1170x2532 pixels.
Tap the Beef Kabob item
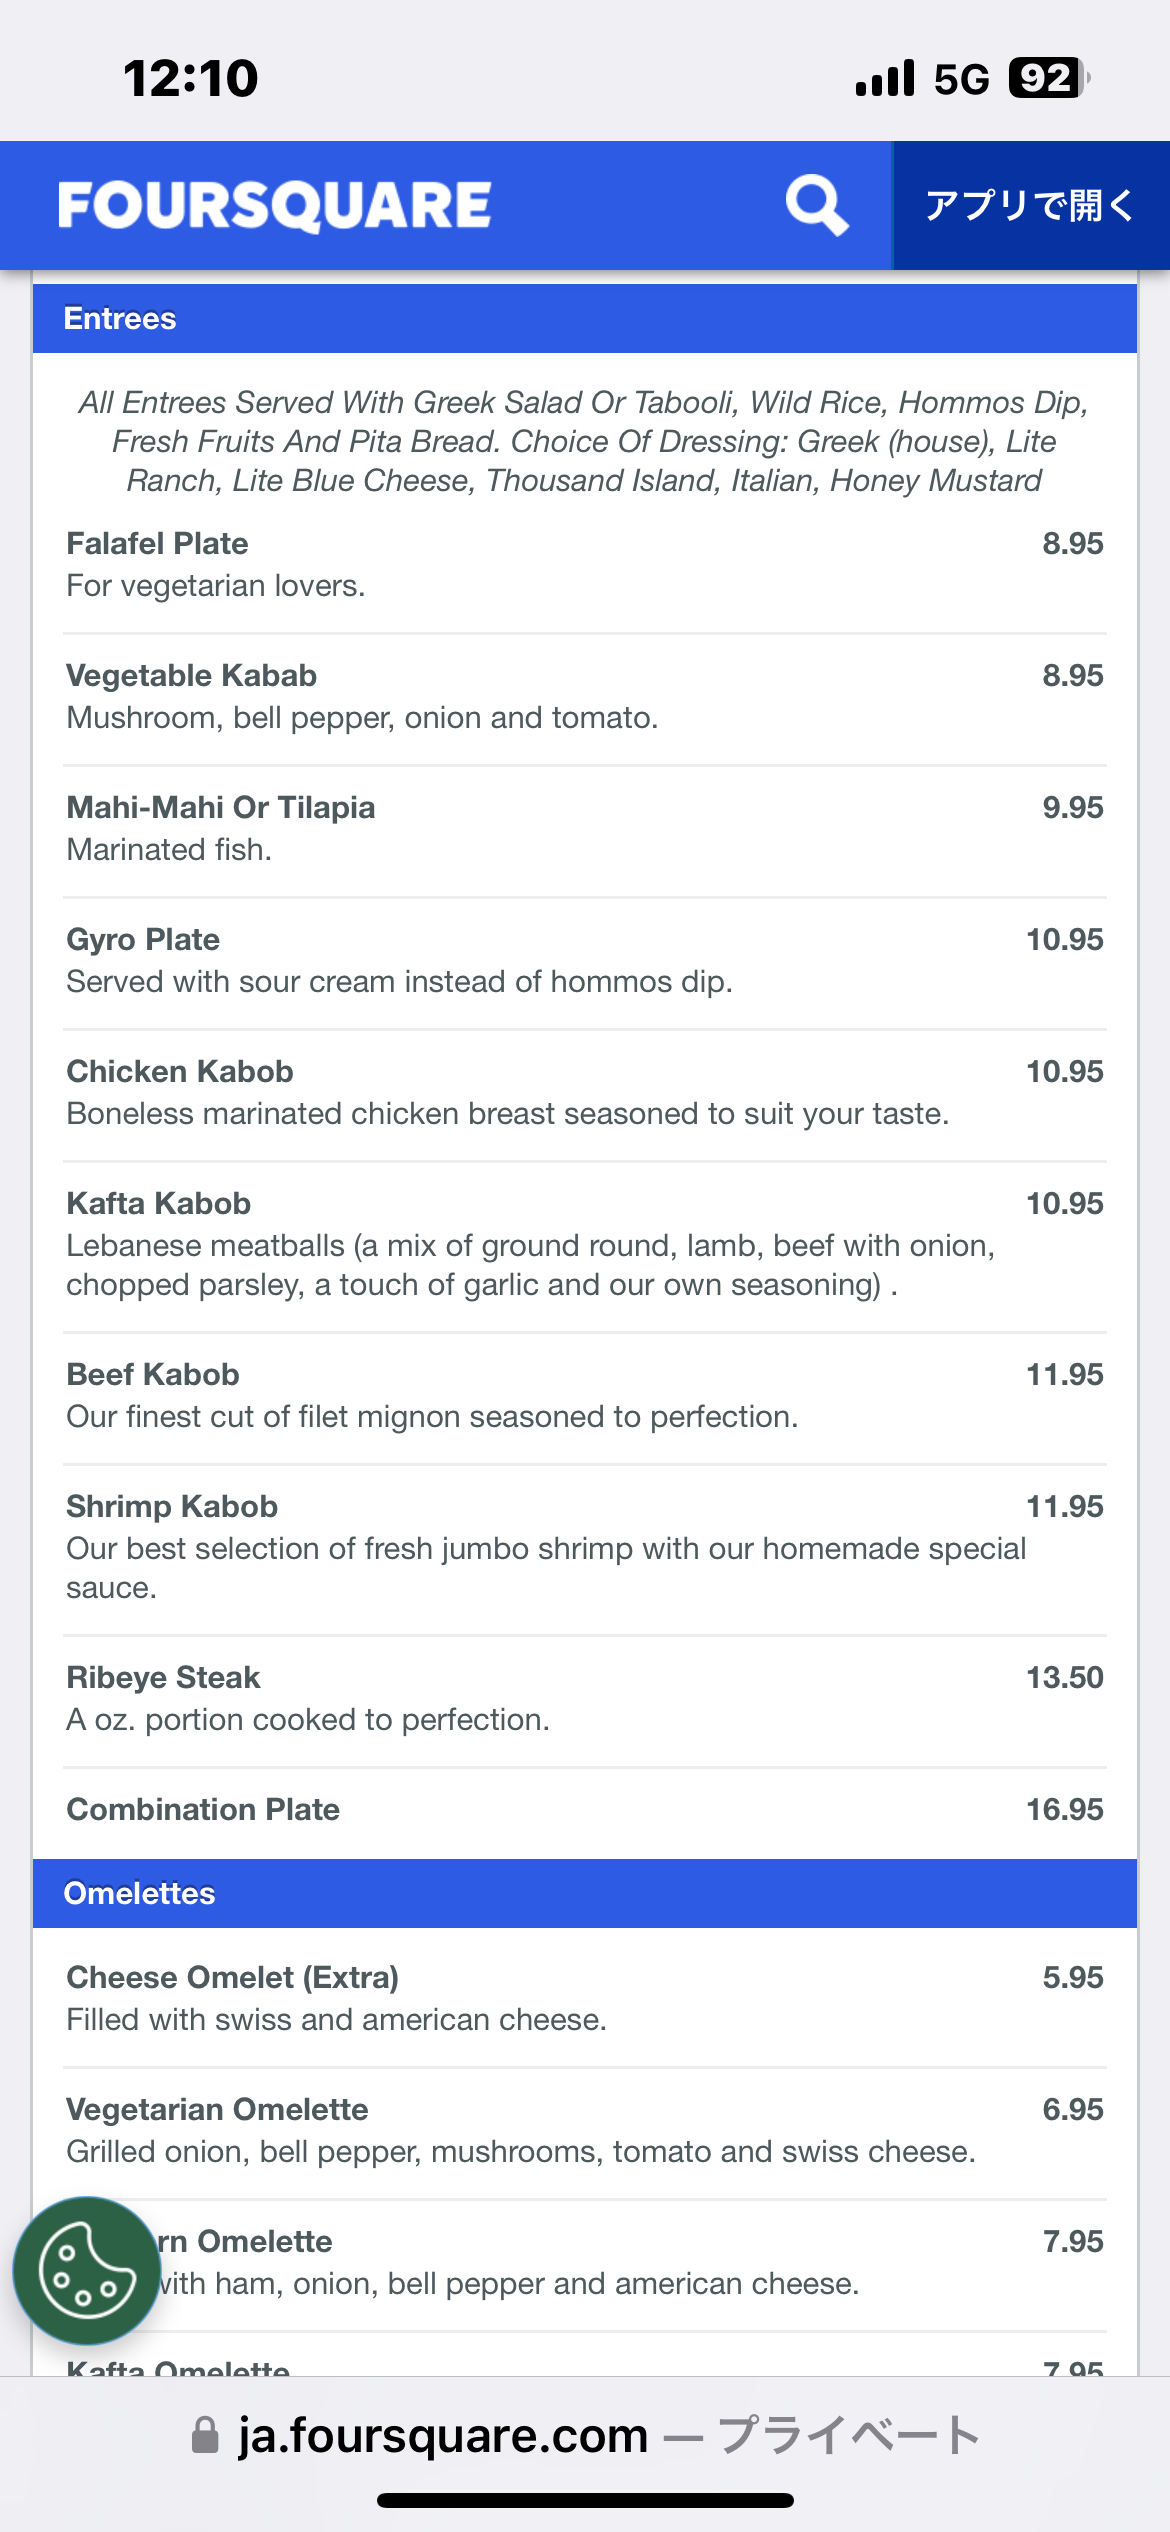[153, 1375]
